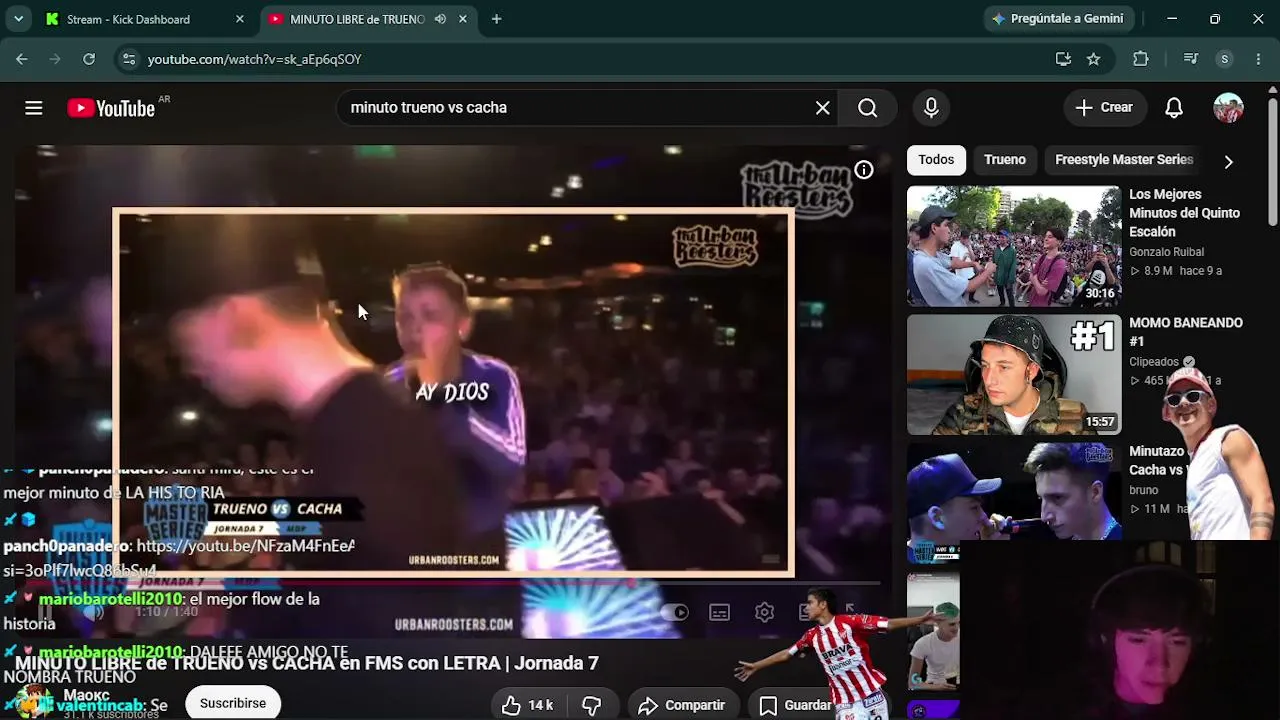Open YouTube notifications bell

pyautogui.click(x=1174, y=108)
